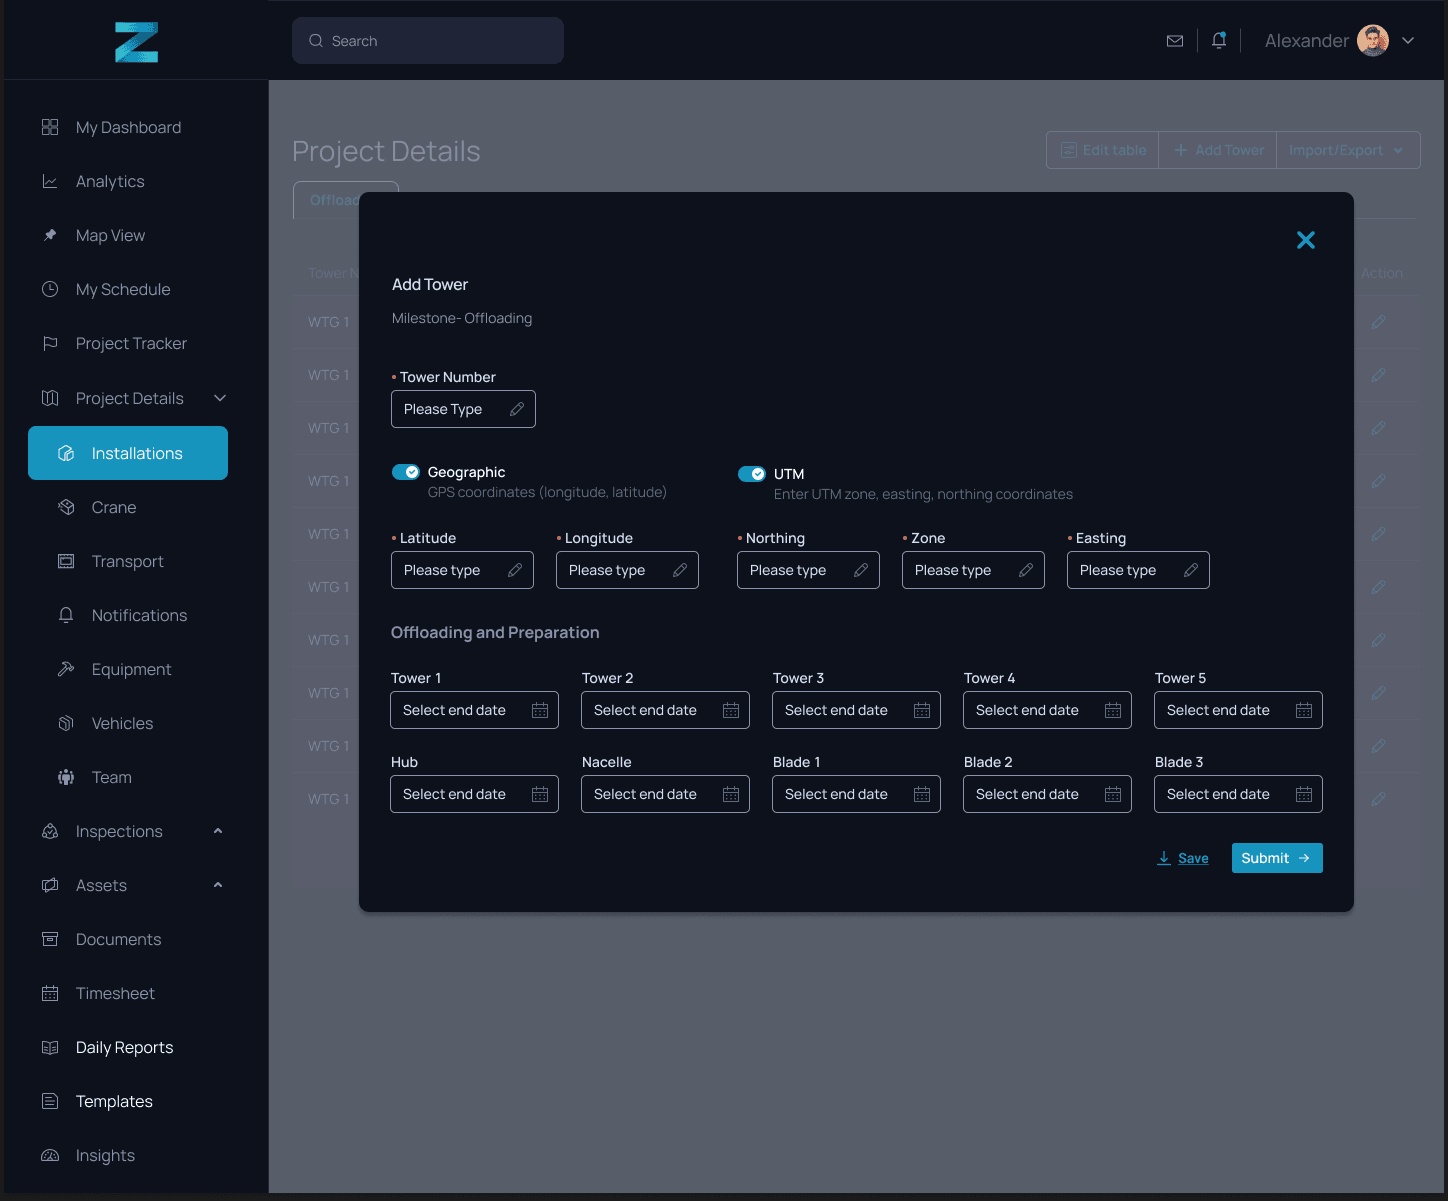Click the Easting input field
Viewport: 1448px width, 1201px height.
tap(1138, 570)
